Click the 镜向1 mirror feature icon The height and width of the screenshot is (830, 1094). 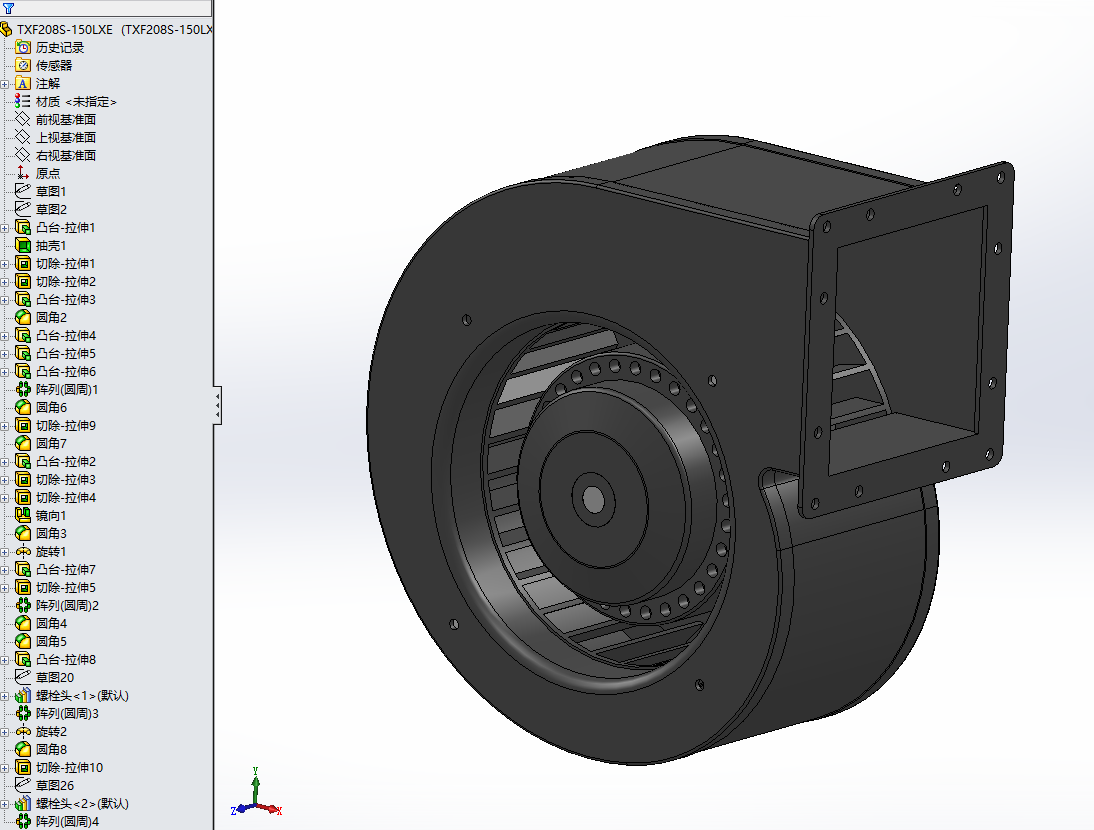point(23,515)
